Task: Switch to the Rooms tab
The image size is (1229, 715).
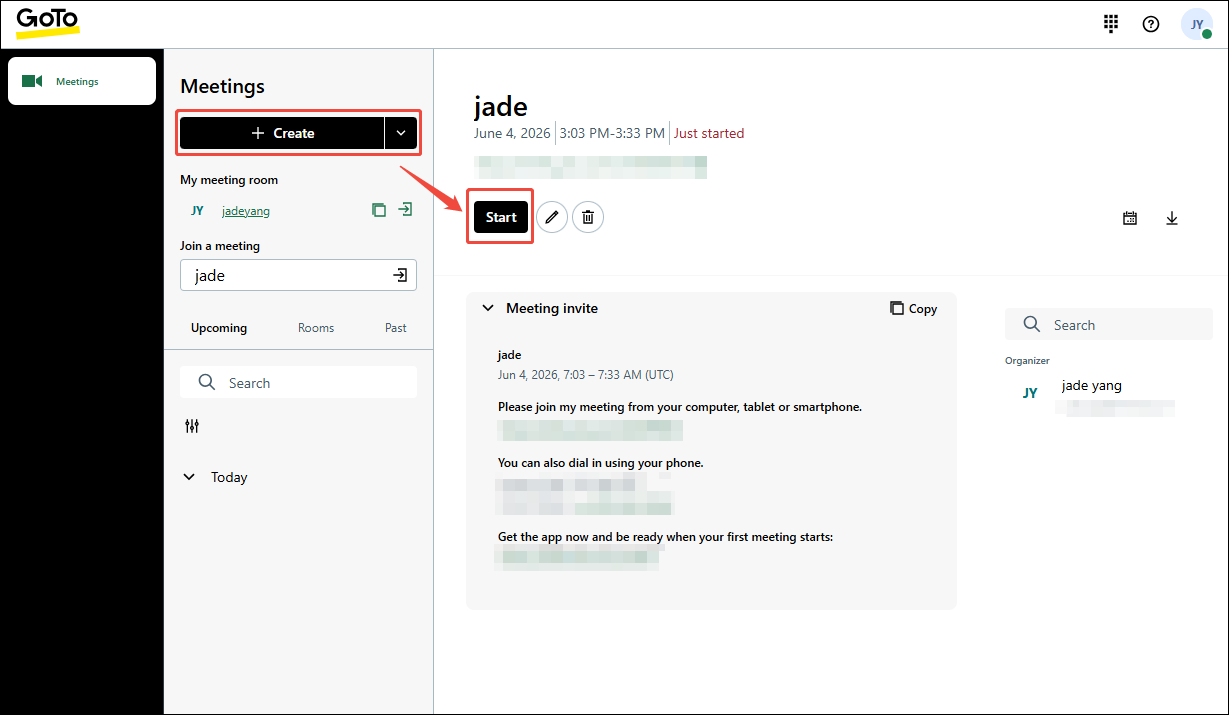Action: (x=316, y=328)
